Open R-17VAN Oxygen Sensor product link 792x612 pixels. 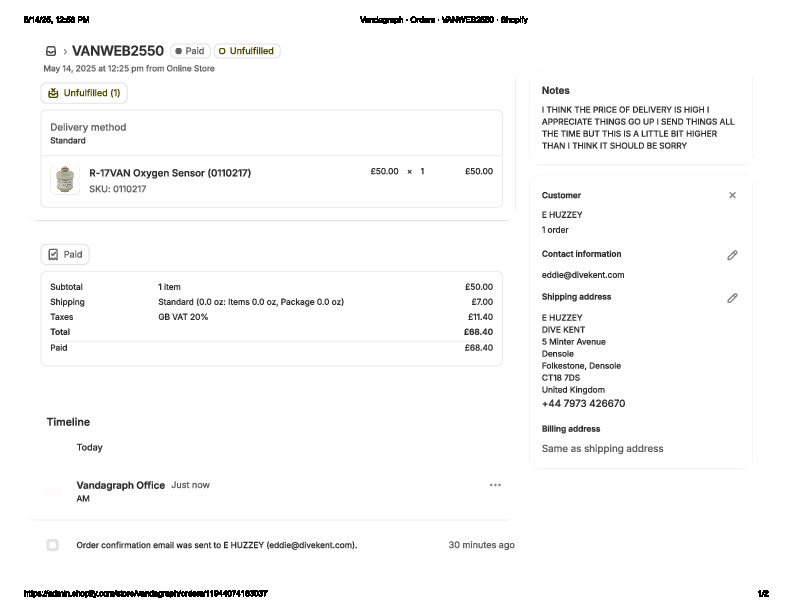[170, 173]
